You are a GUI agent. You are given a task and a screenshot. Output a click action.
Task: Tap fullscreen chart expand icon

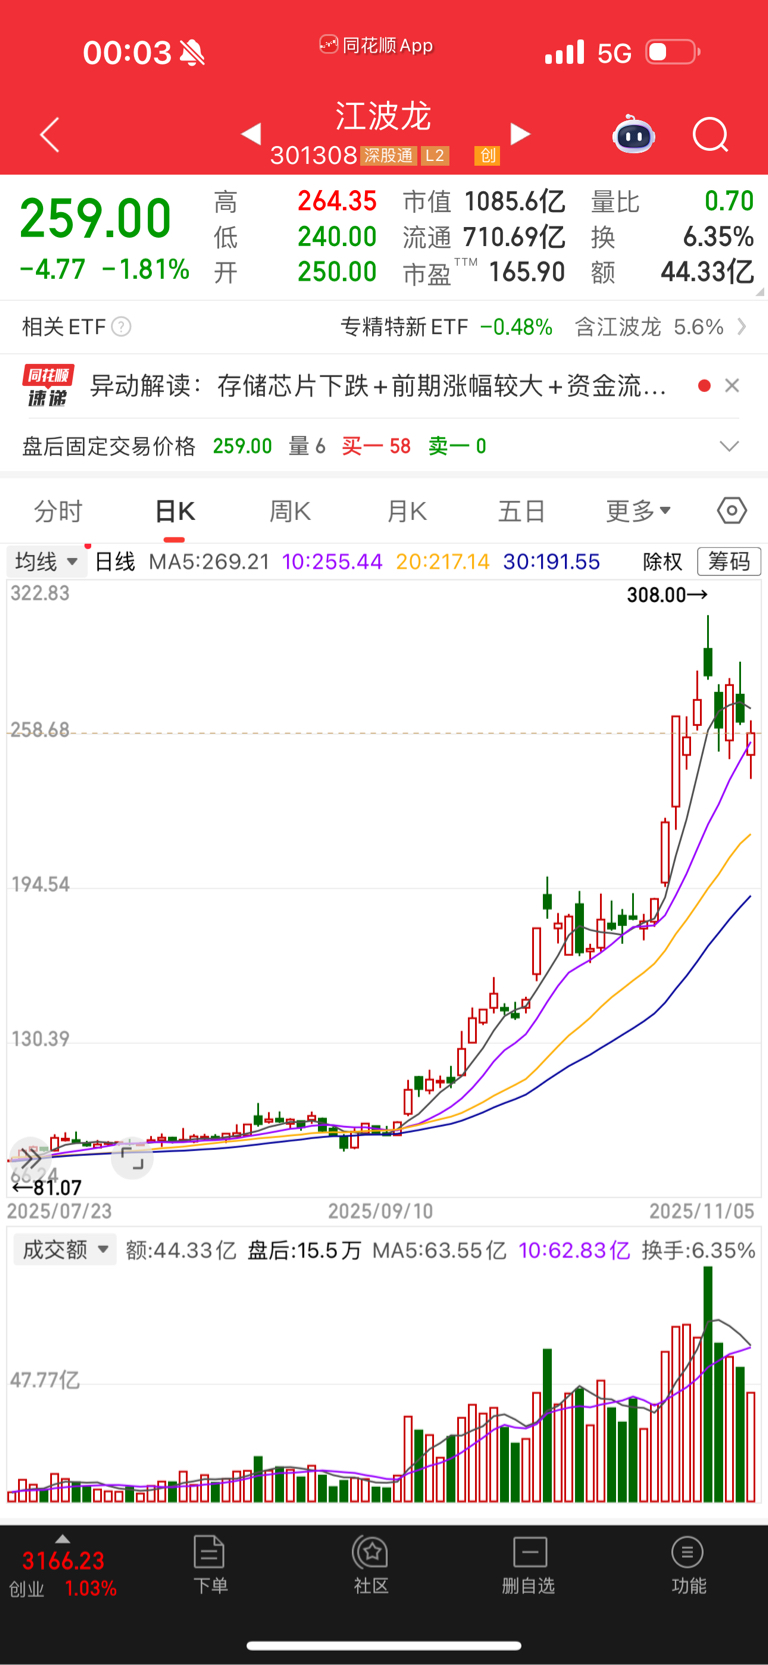click(x=132, y=1159)
